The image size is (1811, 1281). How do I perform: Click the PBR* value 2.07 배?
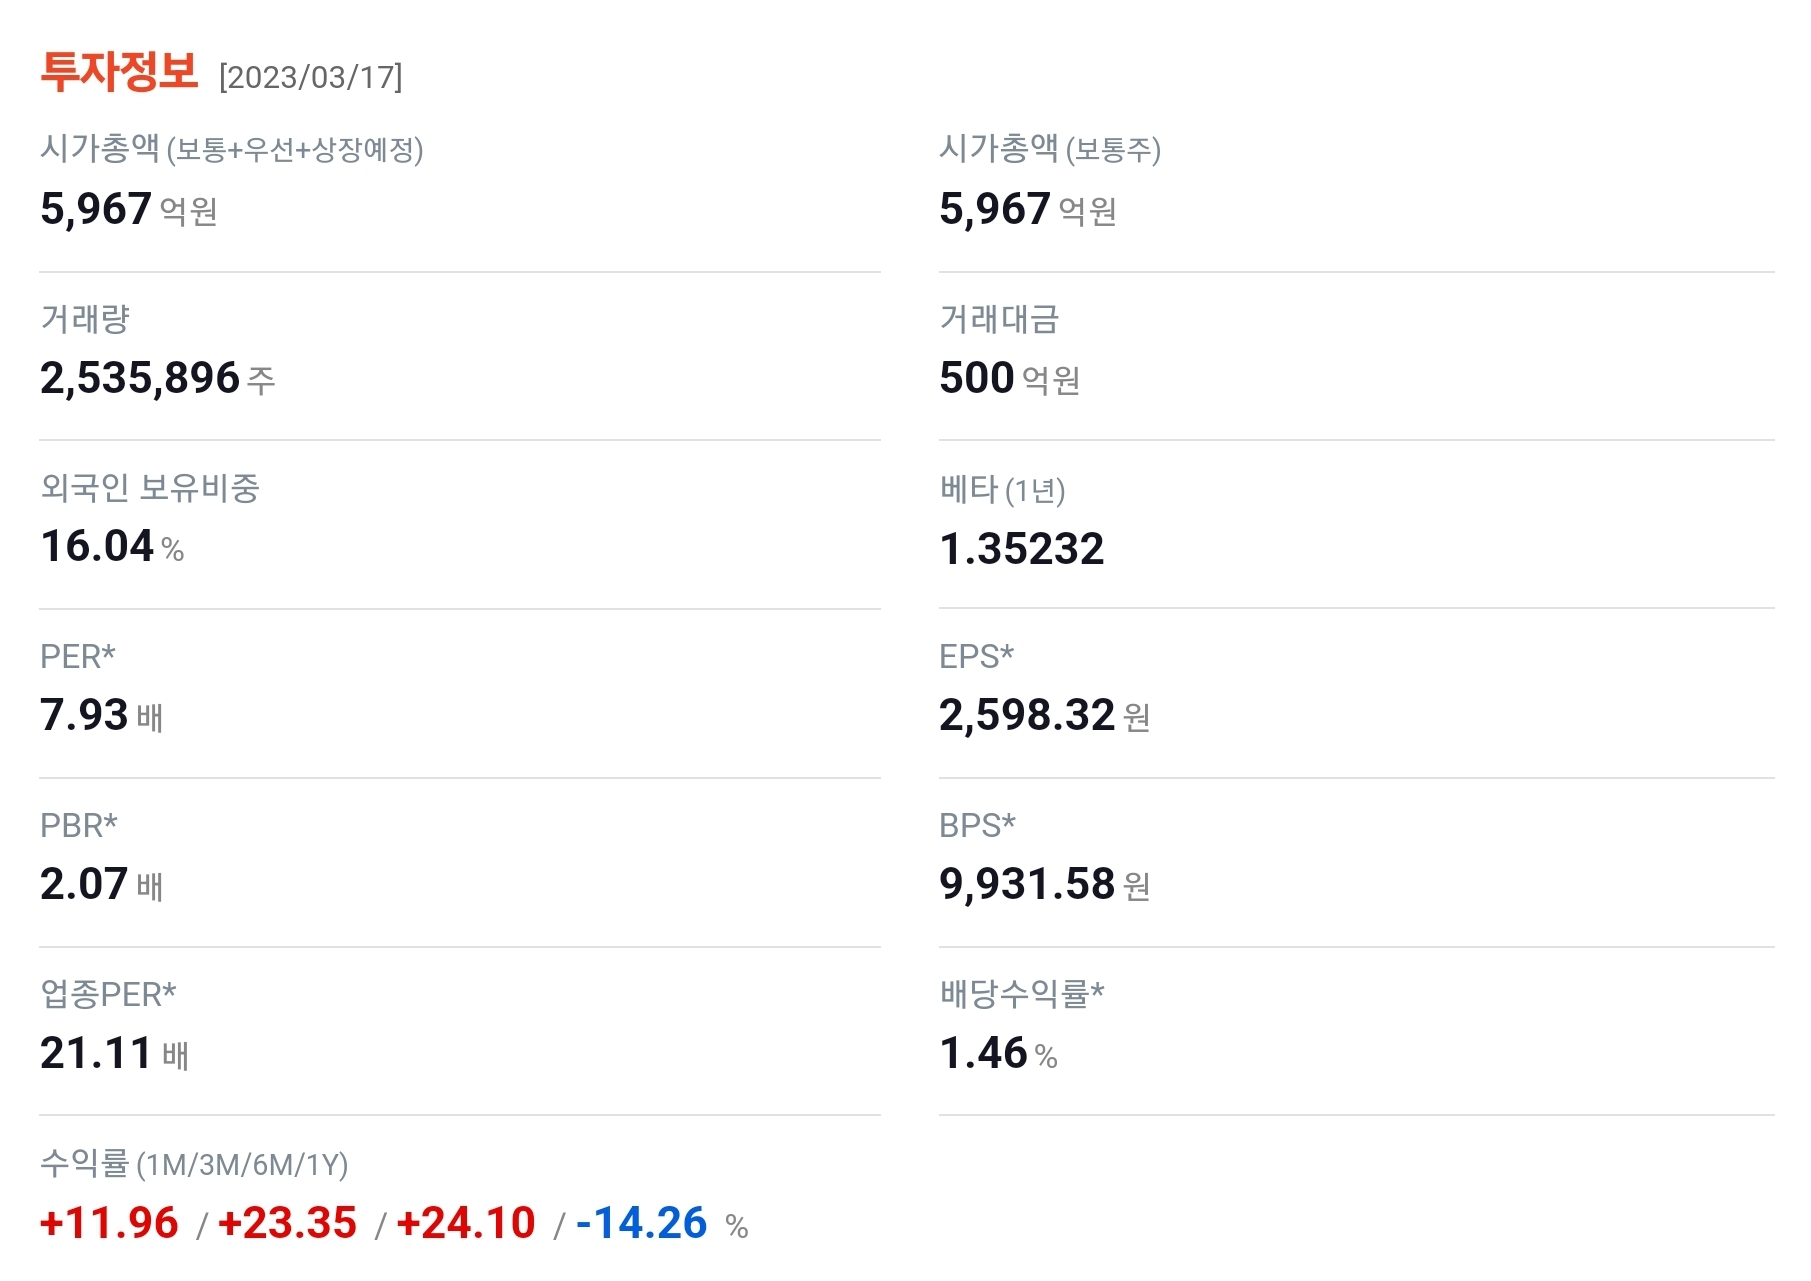[100, 885]
